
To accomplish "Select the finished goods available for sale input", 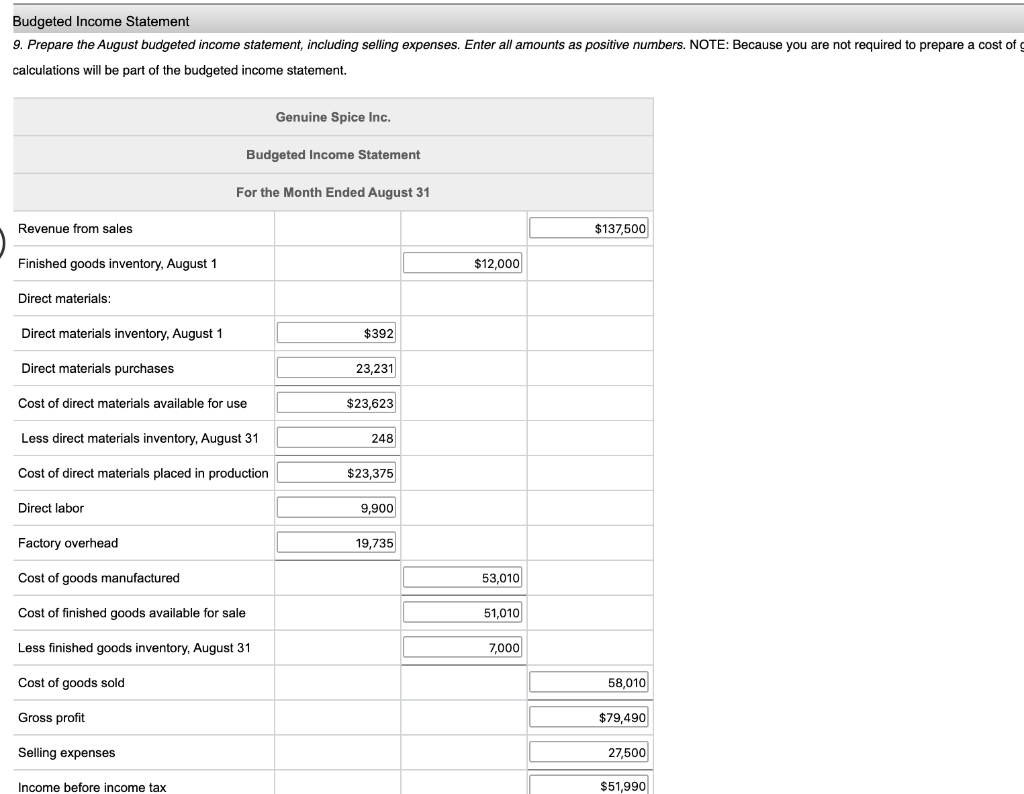I will [x=463, y=612].
